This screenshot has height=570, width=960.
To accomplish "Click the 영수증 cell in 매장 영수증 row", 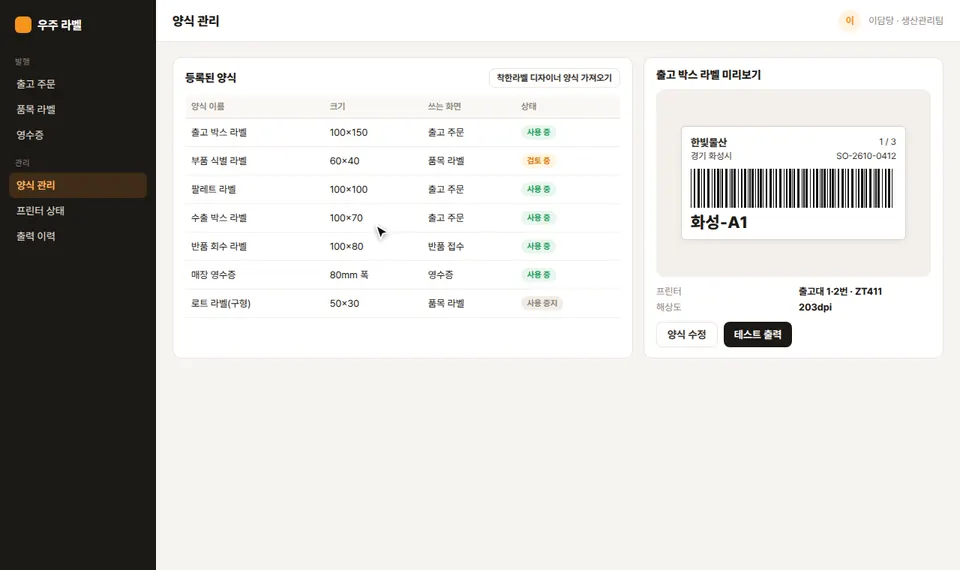I will click(440, 275).
